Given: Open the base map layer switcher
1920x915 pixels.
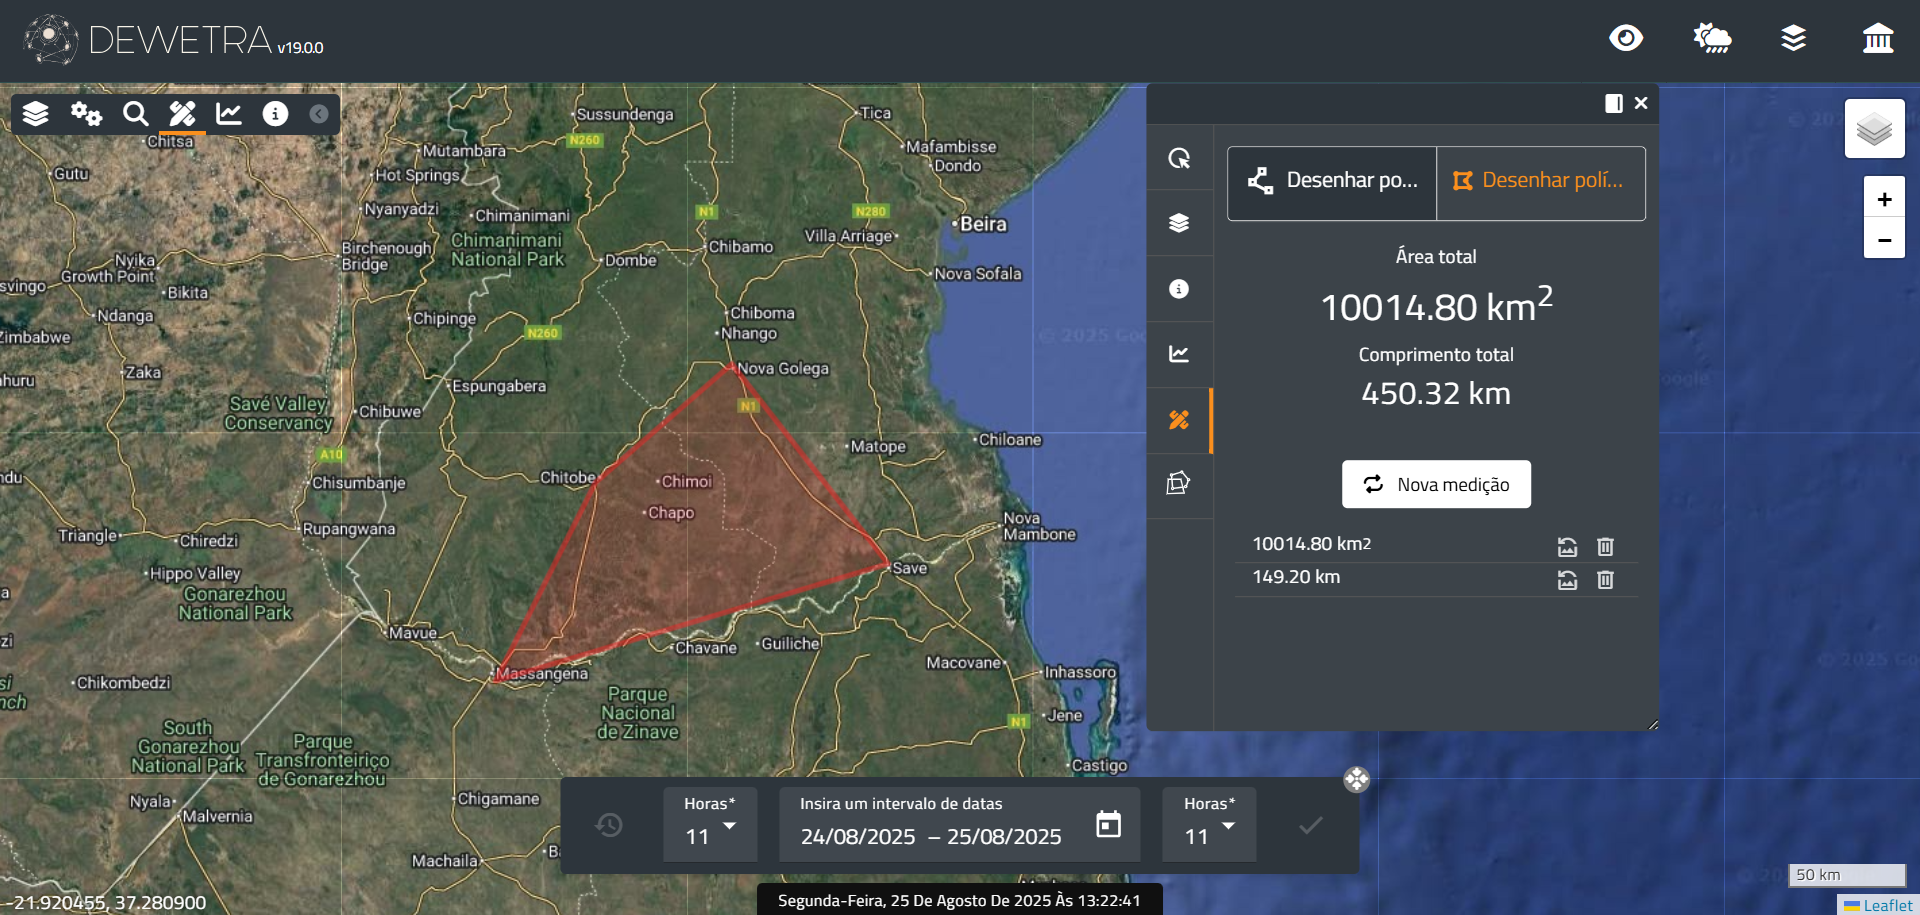Looking at the screenshot, I should tap(1874, 129).
